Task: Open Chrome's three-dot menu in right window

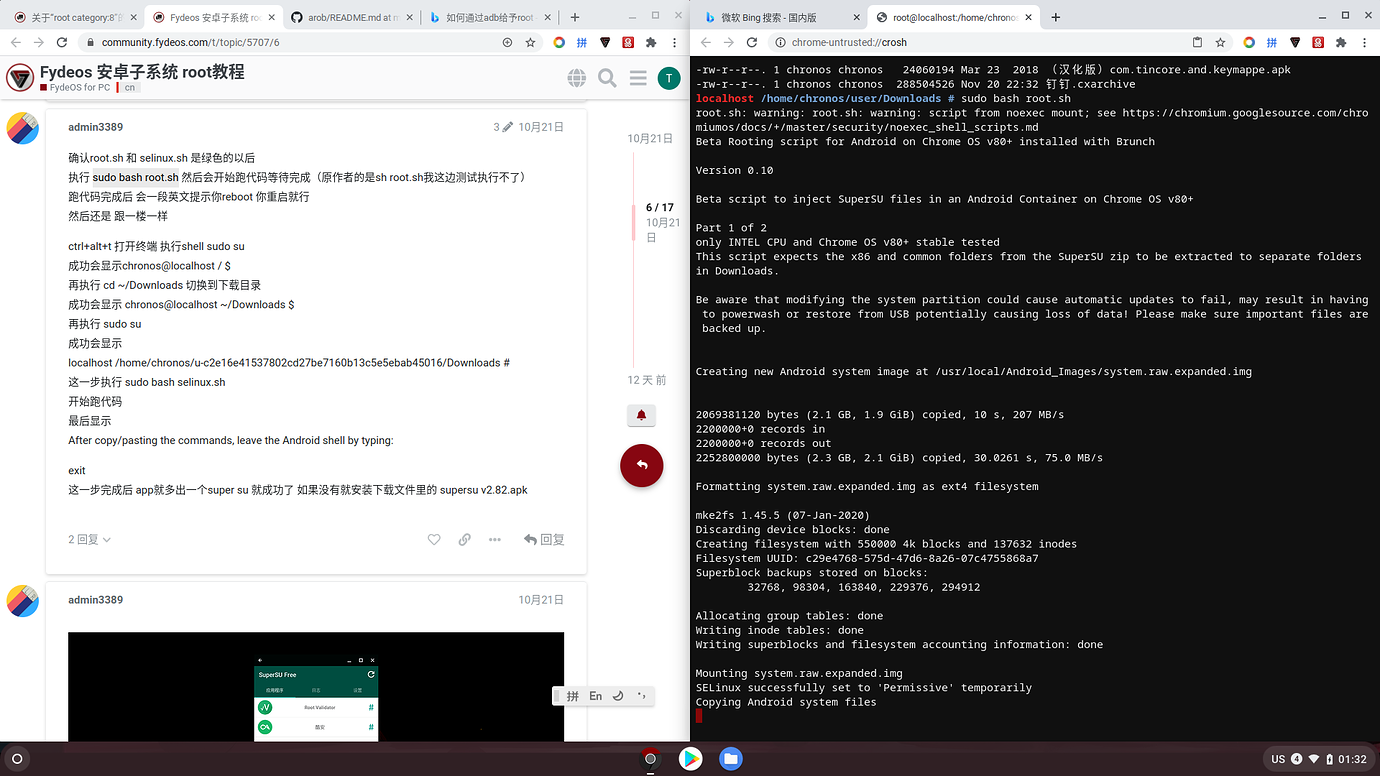Action: pos(1364,42)
